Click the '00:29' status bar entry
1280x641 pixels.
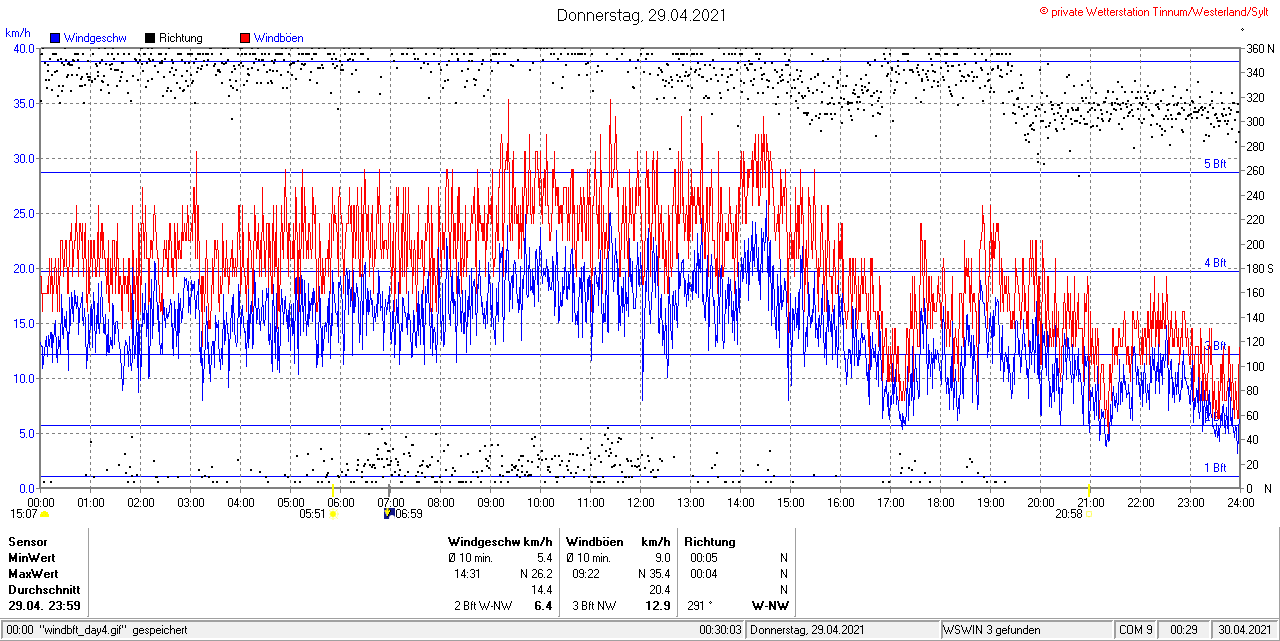(1184, 630)
